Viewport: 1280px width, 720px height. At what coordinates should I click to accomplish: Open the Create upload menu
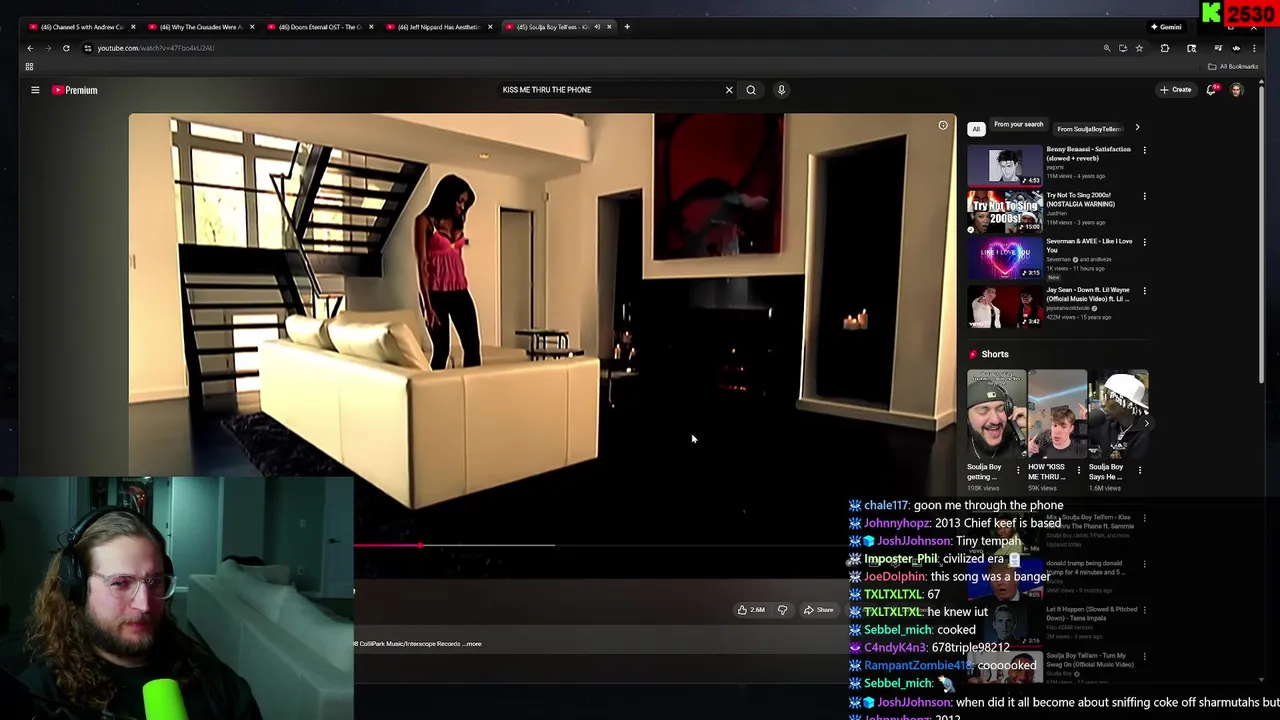[1176, 90]
